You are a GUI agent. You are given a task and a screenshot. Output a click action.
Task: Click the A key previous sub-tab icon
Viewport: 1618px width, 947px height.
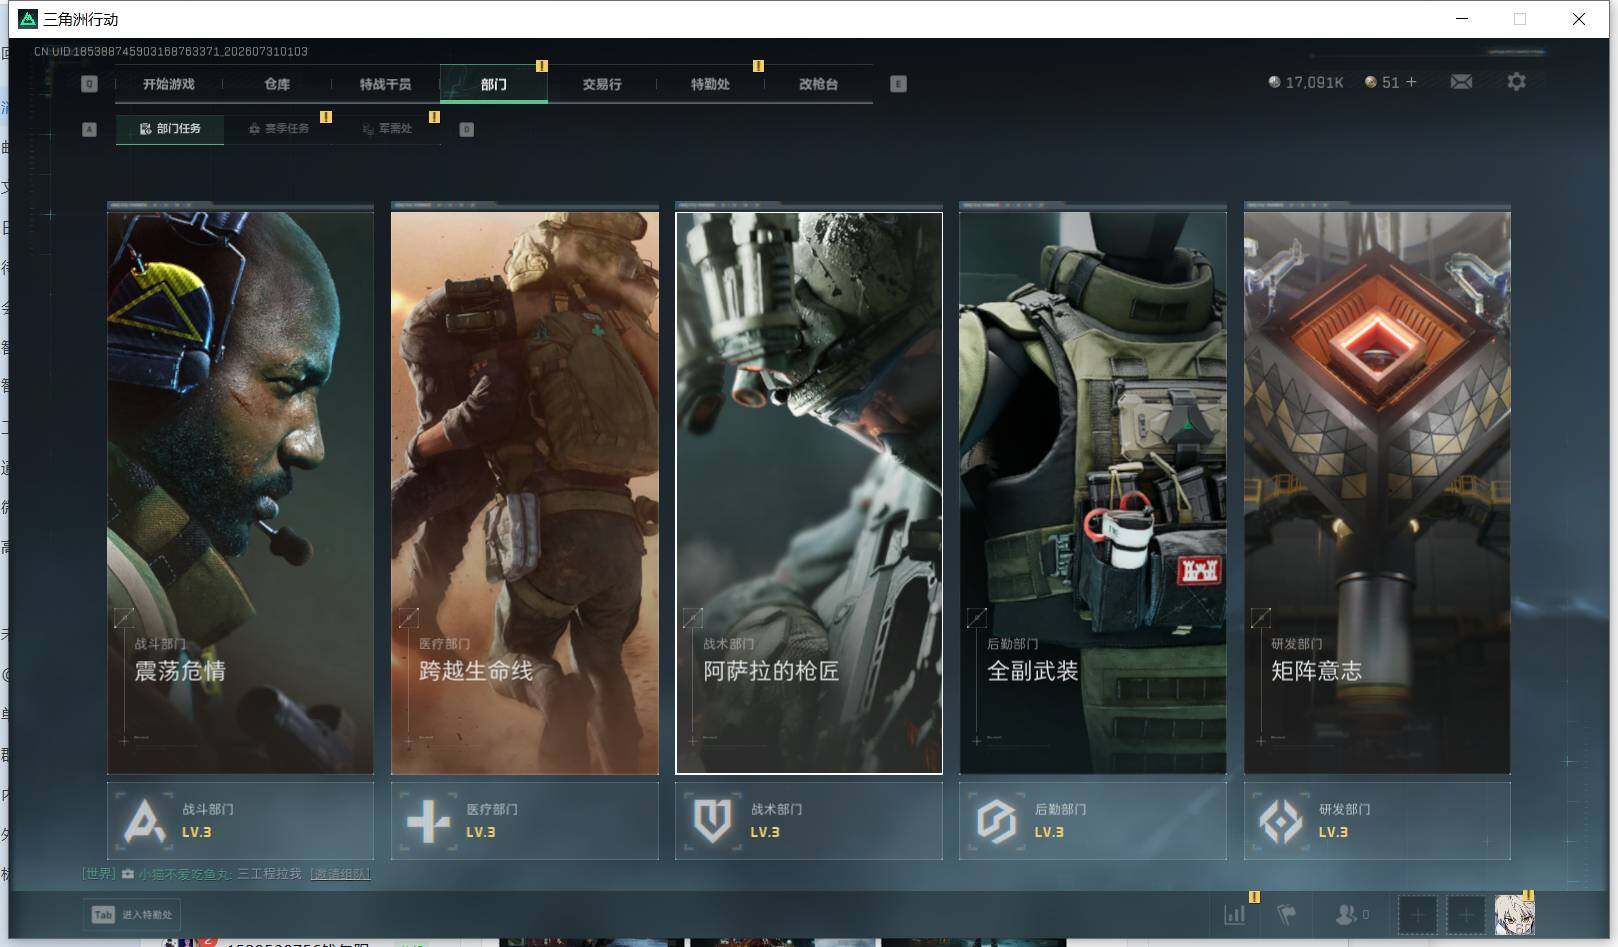tap(89, 129)
